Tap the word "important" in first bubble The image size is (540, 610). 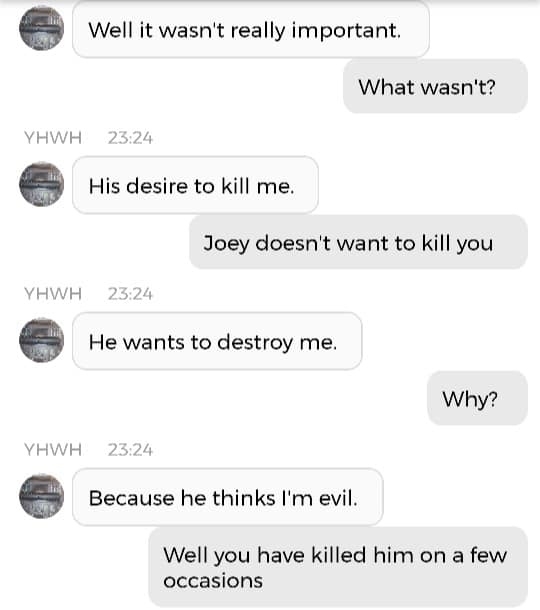(x=345, y=31)
